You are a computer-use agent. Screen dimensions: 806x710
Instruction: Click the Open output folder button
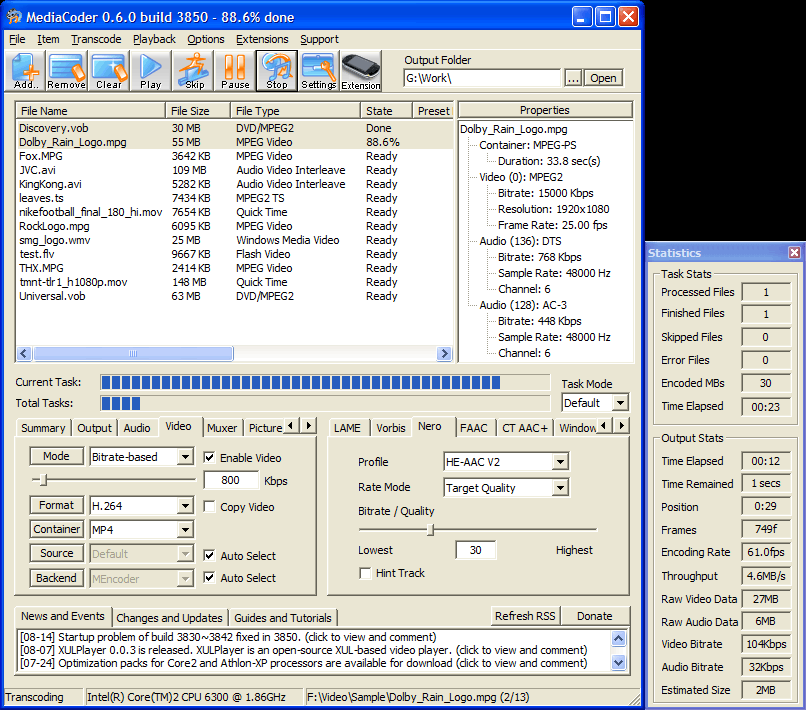[603, 78]
